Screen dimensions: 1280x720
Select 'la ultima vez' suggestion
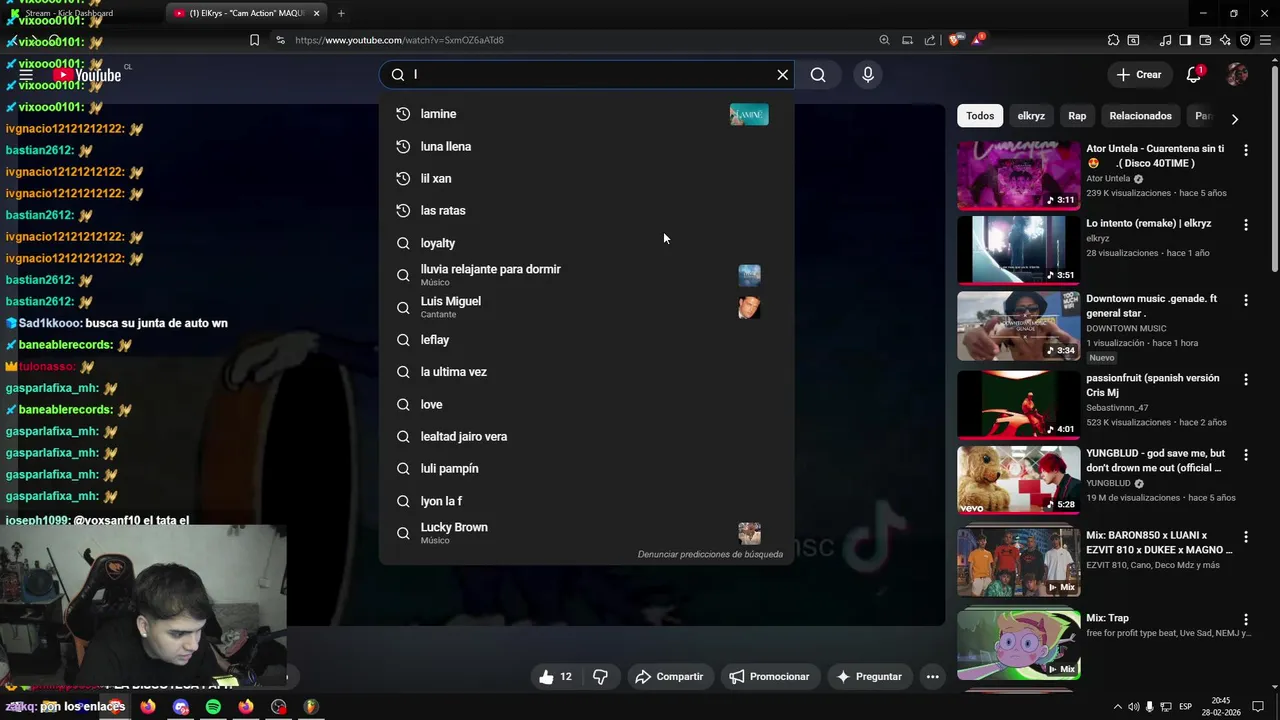coord(586,372)
